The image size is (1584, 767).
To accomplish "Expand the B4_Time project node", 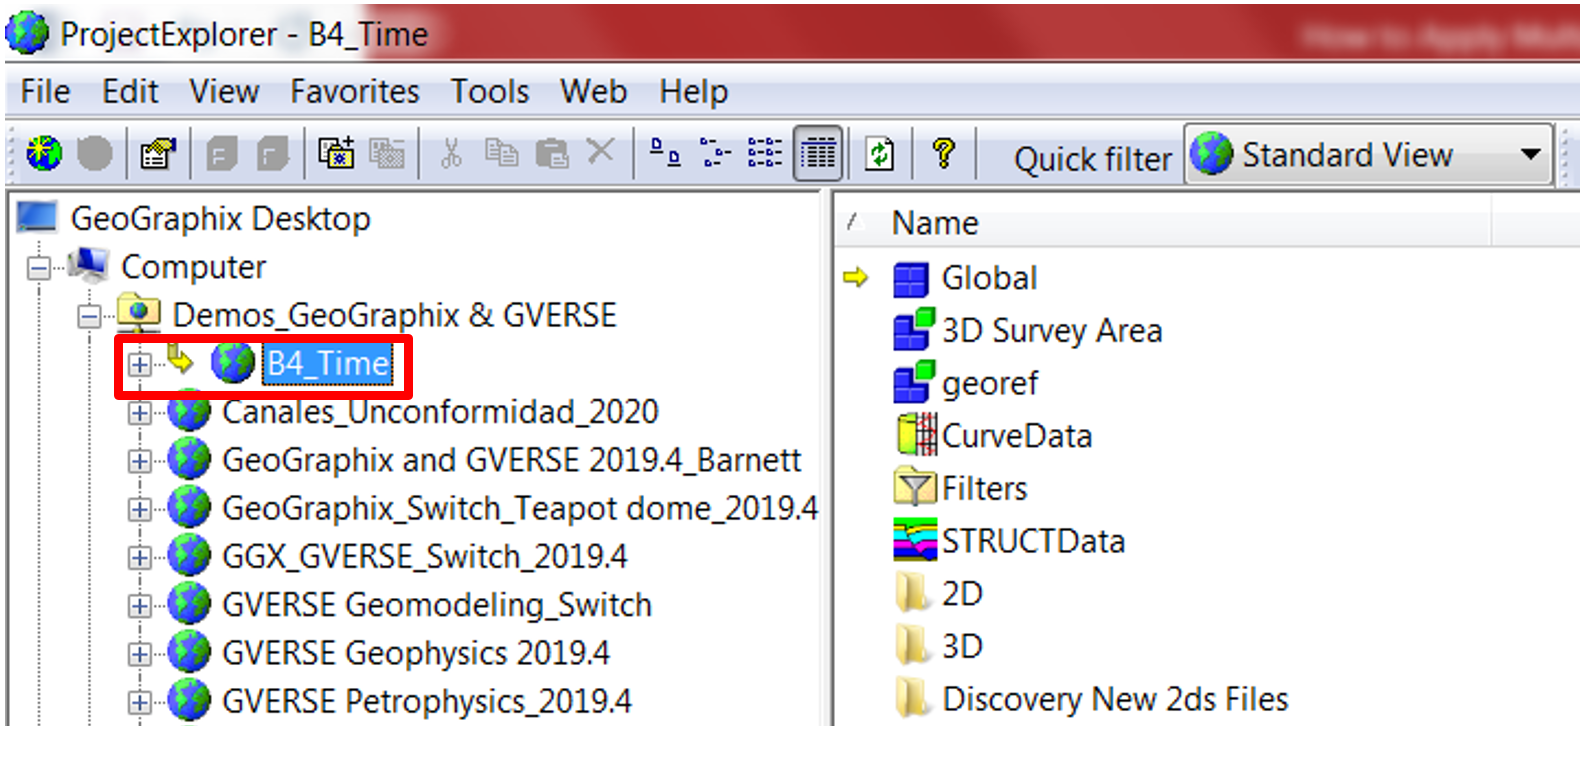I will tap(140, 364).
